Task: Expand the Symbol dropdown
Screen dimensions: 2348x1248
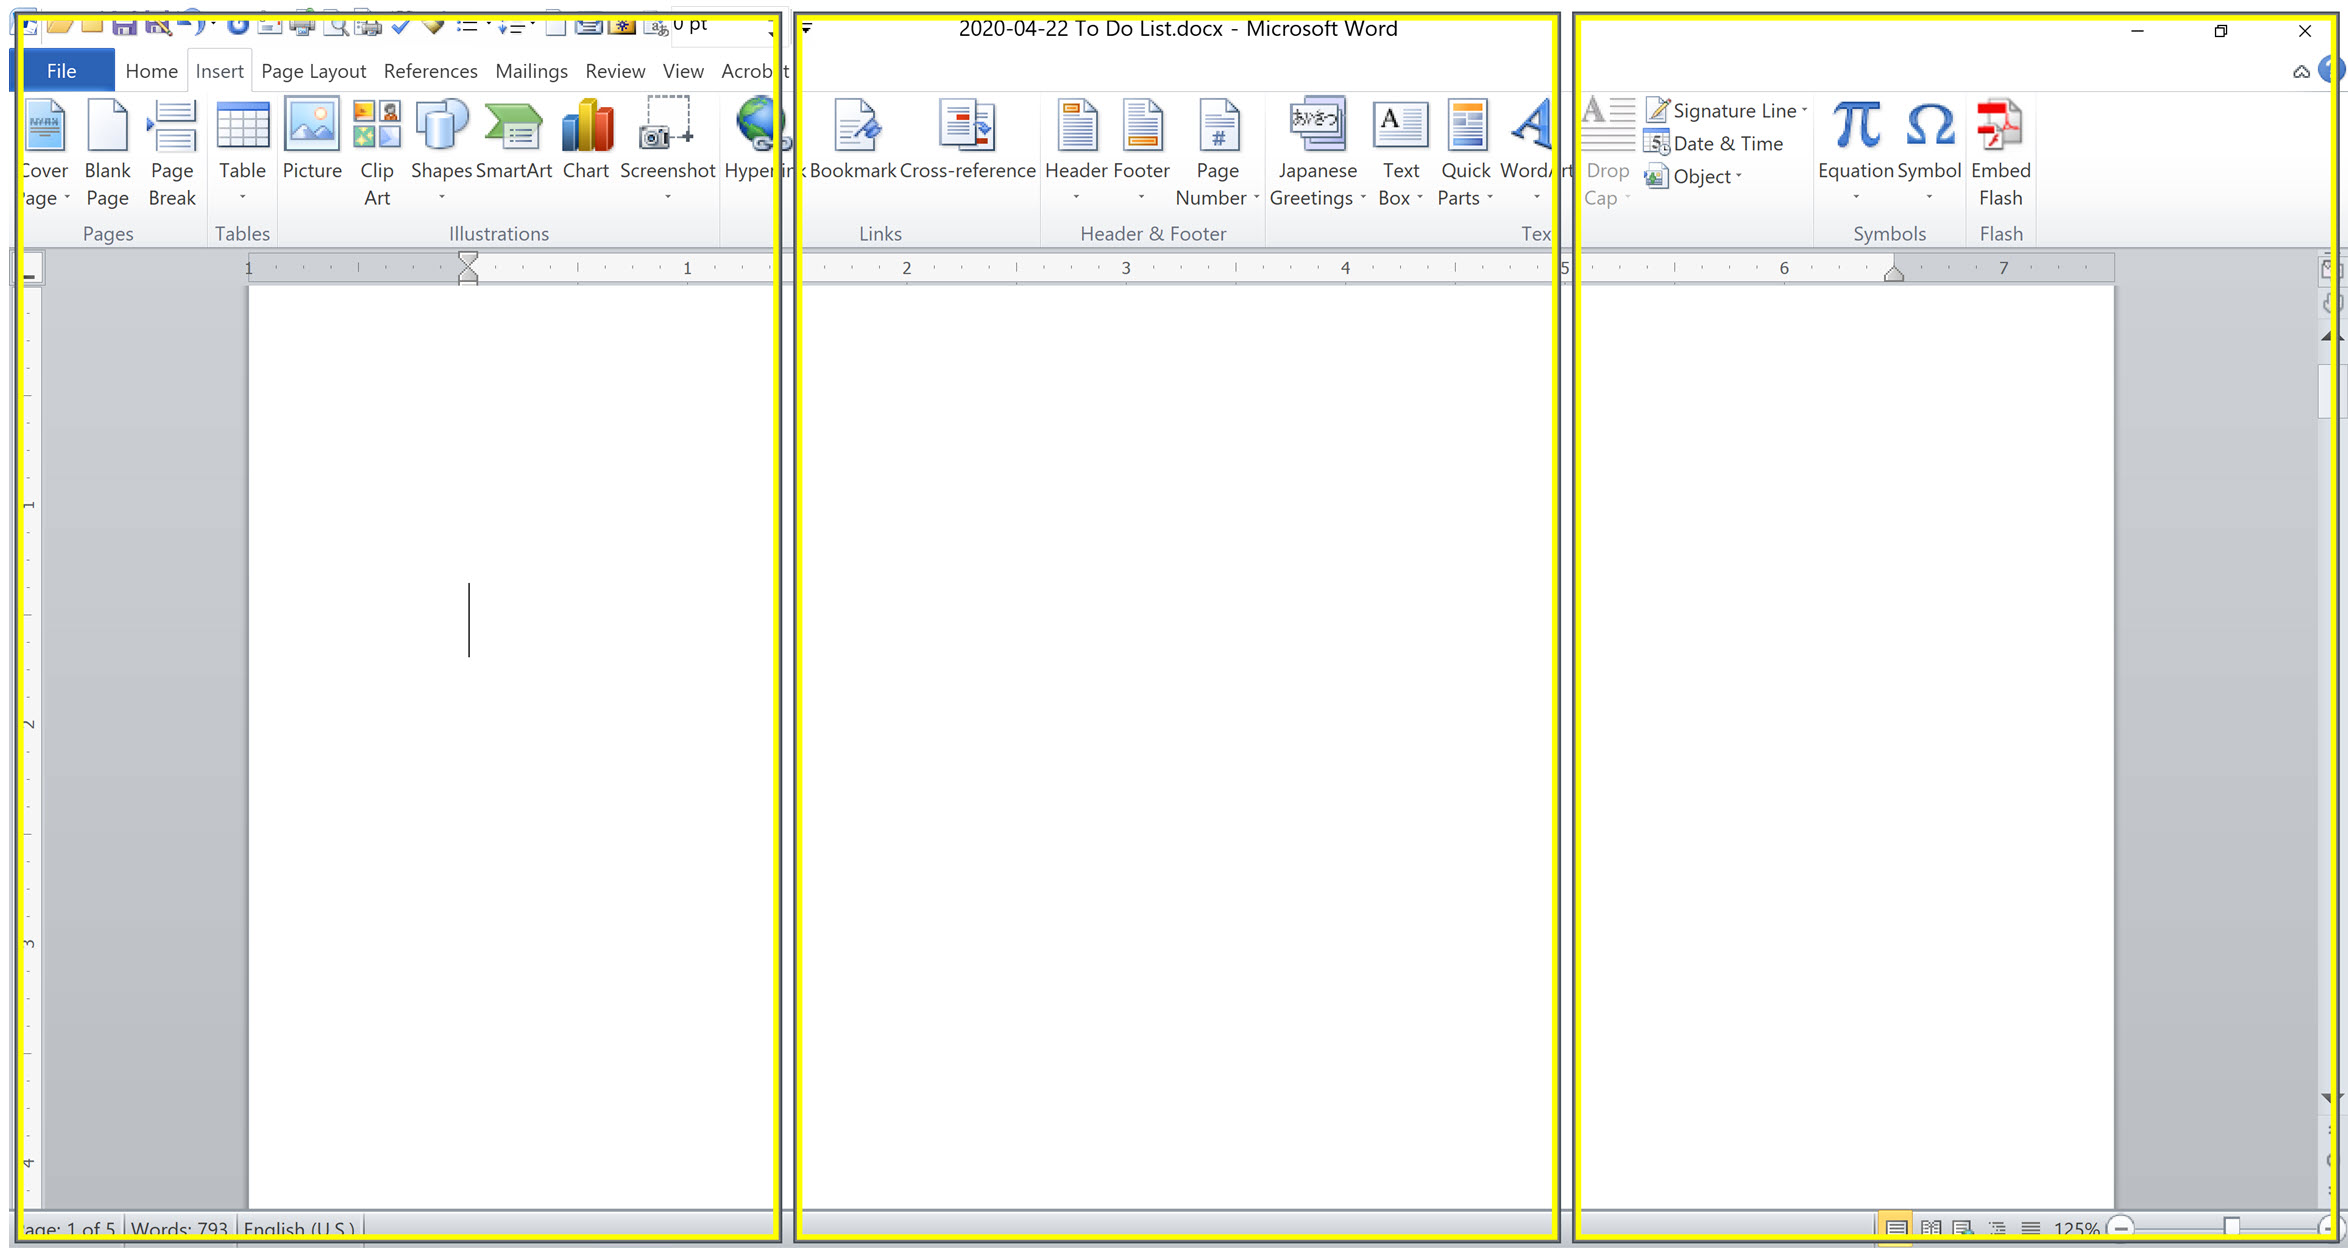Action: 1929,197
